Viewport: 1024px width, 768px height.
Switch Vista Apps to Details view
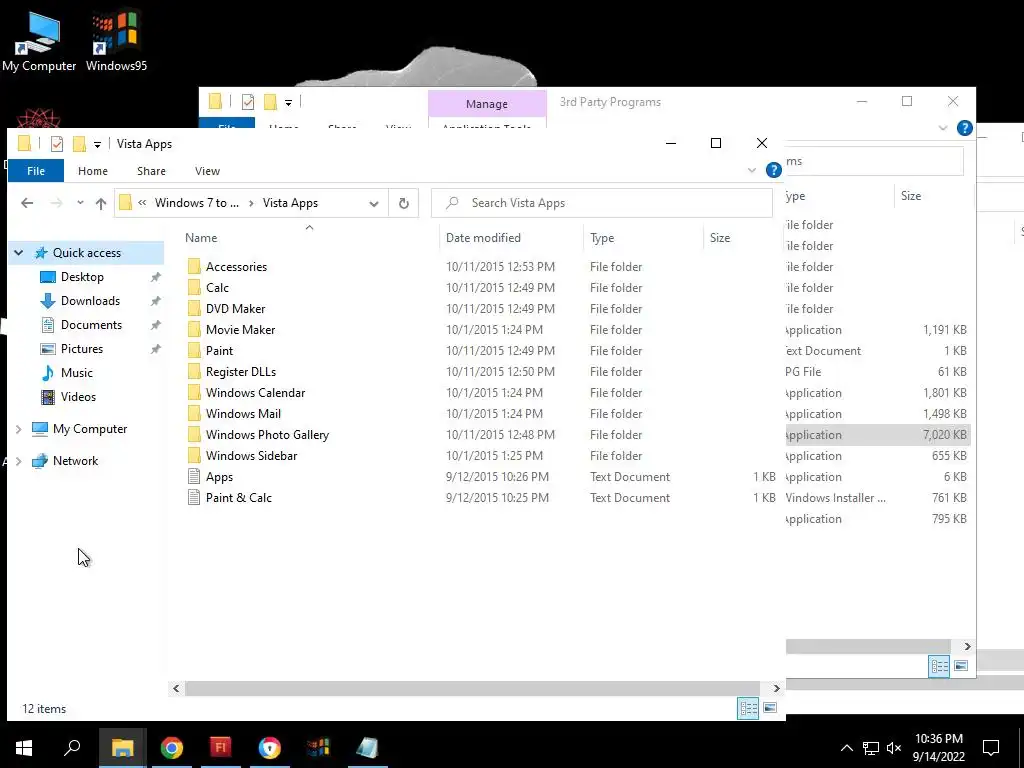[748, 709]
